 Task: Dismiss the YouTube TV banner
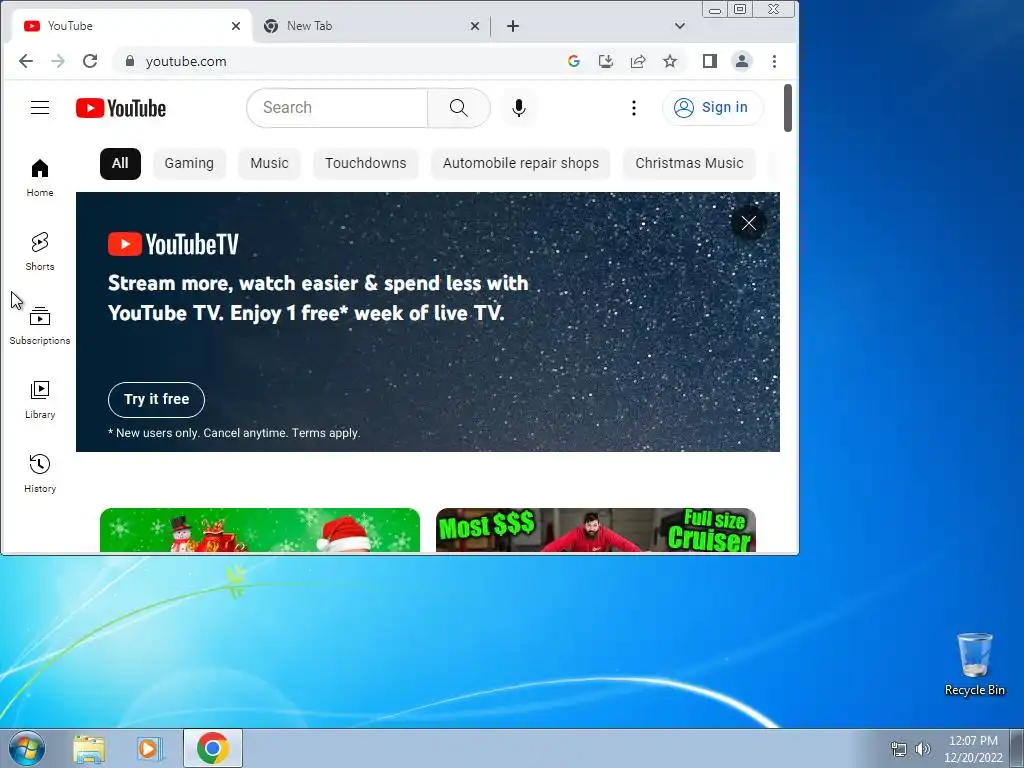click(x=748, y=223)
